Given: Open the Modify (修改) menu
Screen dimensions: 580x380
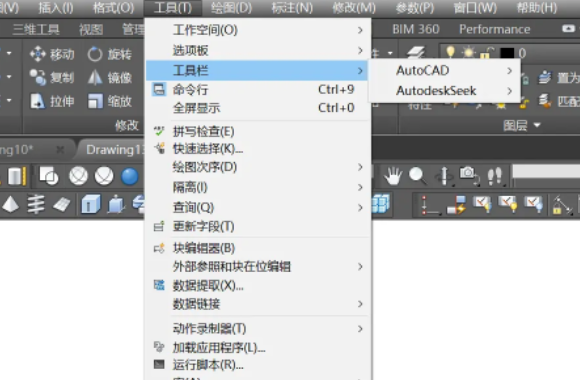Looking at the screenshot, I should coord(354,7).
